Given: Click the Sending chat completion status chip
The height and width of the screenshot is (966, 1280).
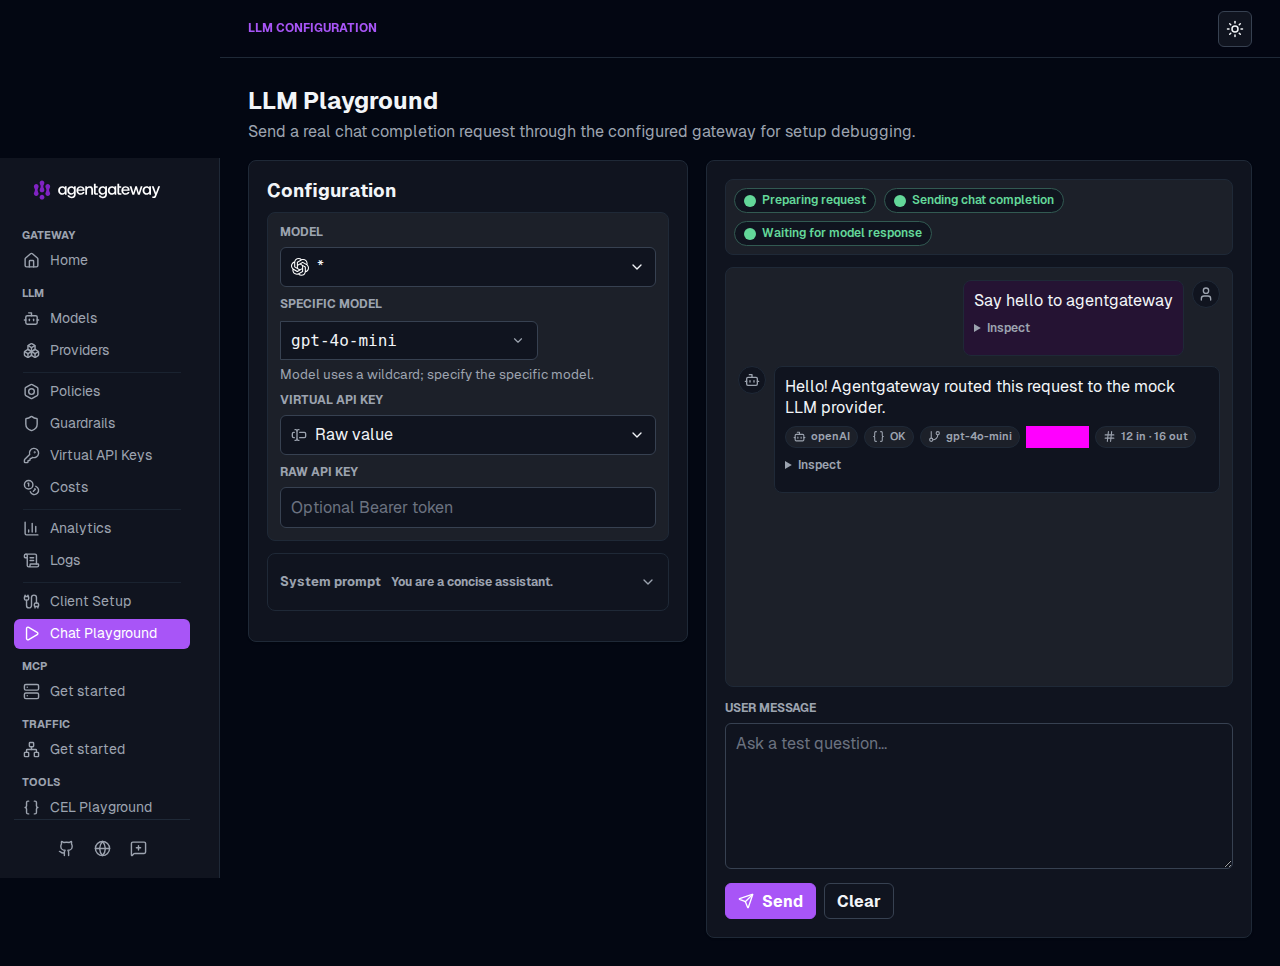Looking at the screenshot, I should pos(973,200).
